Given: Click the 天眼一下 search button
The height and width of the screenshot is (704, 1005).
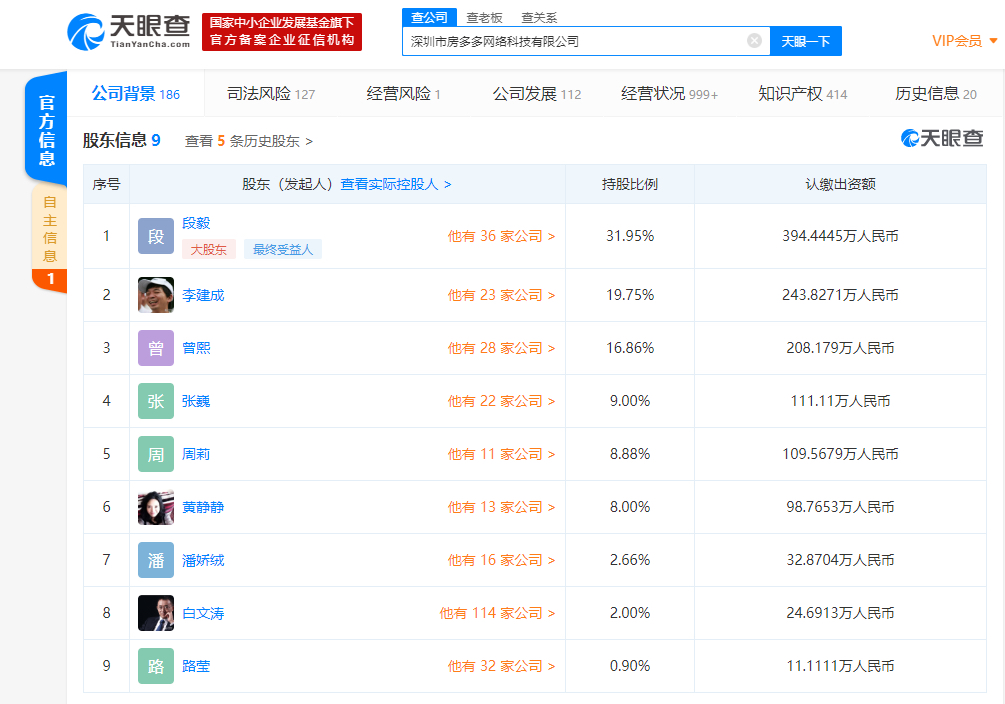Looking at the screenshot, I should click(x=806, y=41).
